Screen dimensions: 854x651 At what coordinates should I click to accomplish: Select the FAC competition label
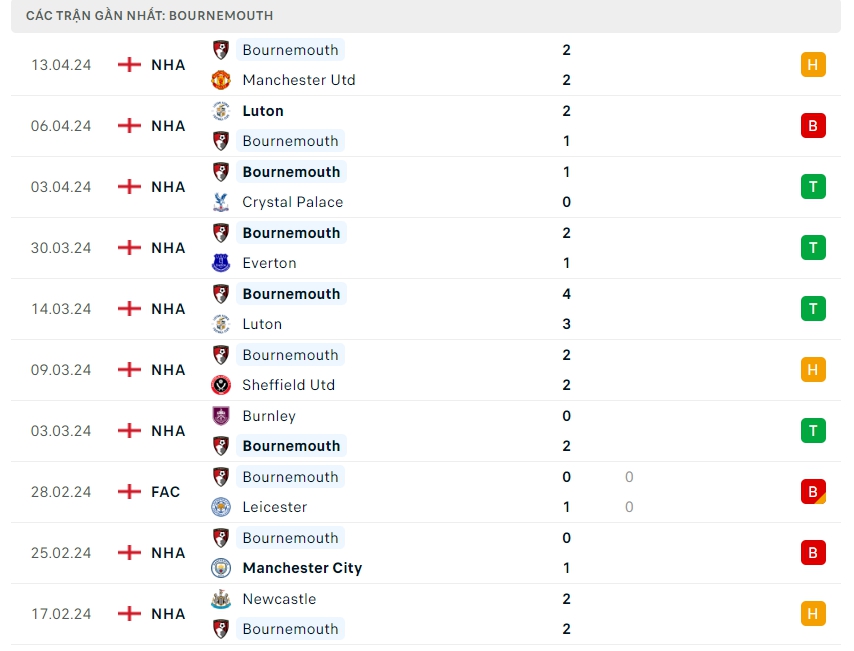click(166, 492)
